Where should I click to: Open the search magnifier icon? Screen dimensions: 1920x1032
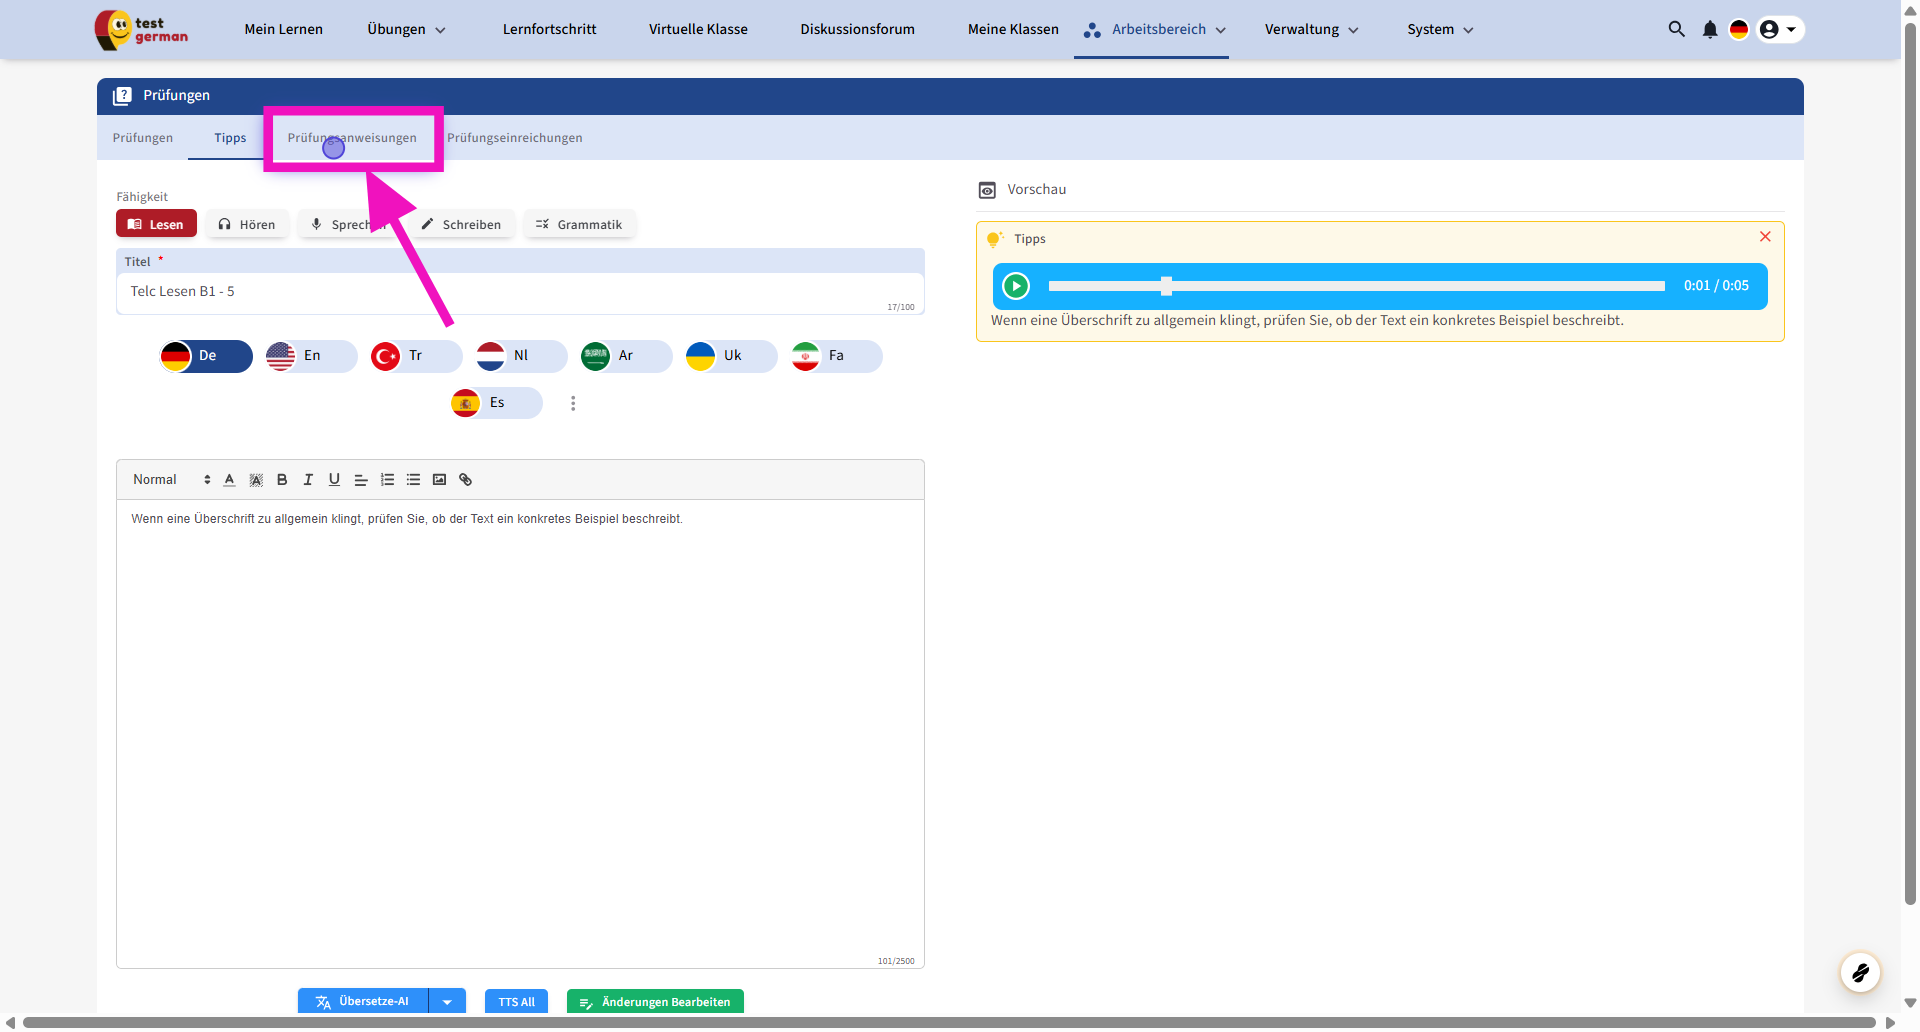pos(1676,30)
